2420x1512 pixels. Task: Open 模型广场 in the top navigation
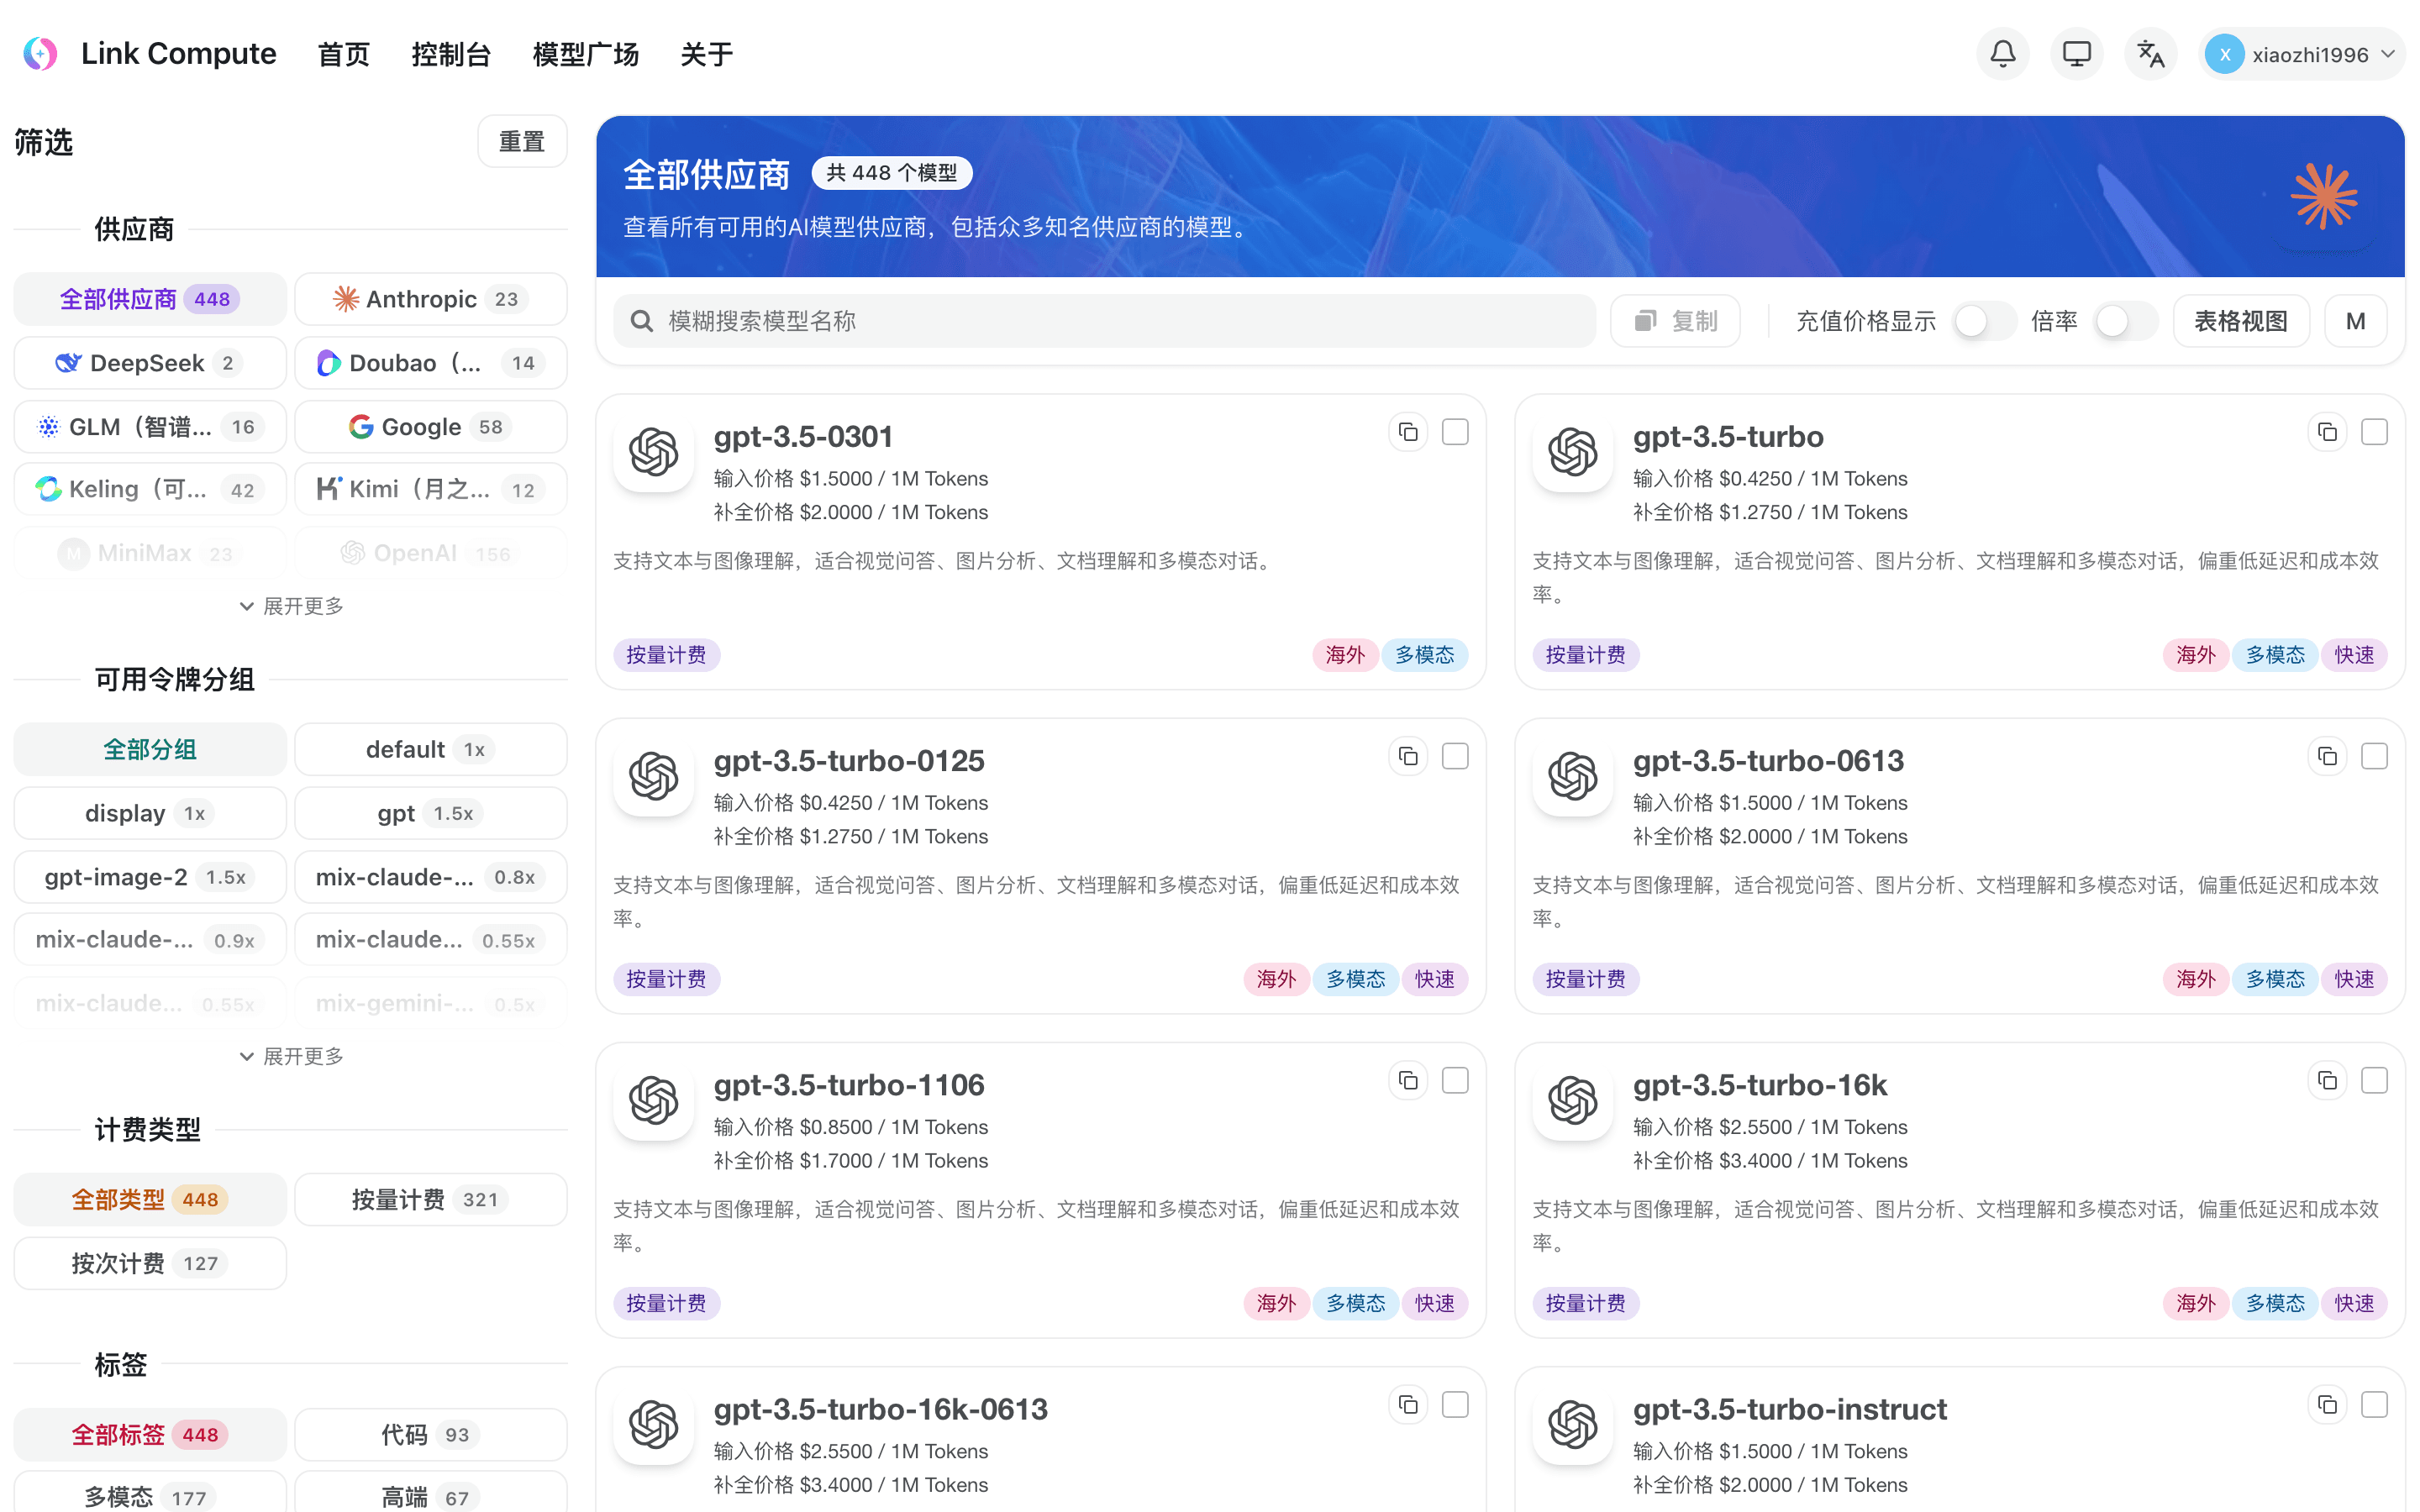[586, 54]
